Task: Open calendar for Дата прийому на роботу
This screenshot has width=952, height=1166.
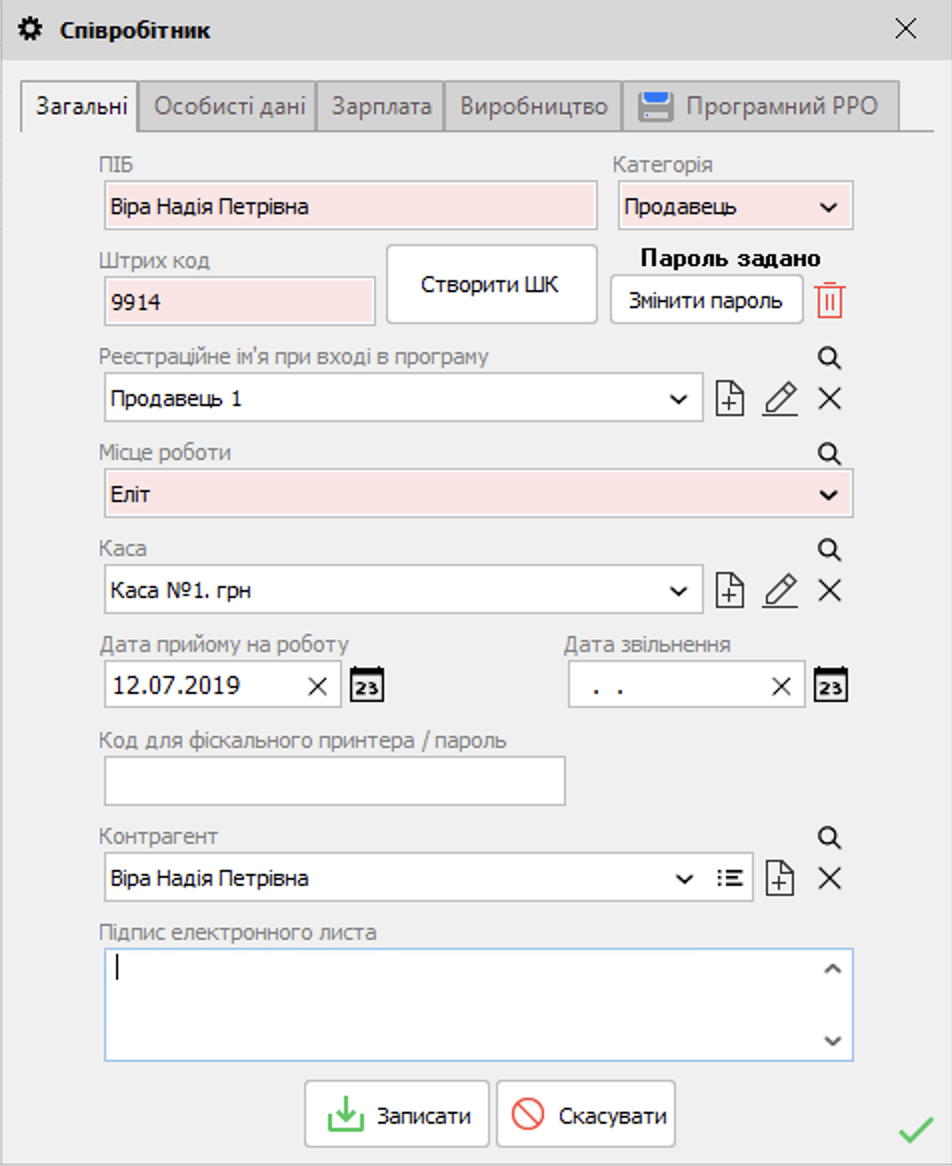Action: 367,684
